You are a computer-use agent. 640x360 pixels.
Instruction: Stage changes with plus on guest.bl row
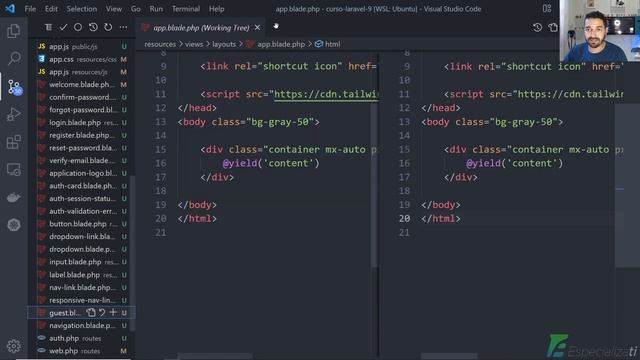pos(113,313)
